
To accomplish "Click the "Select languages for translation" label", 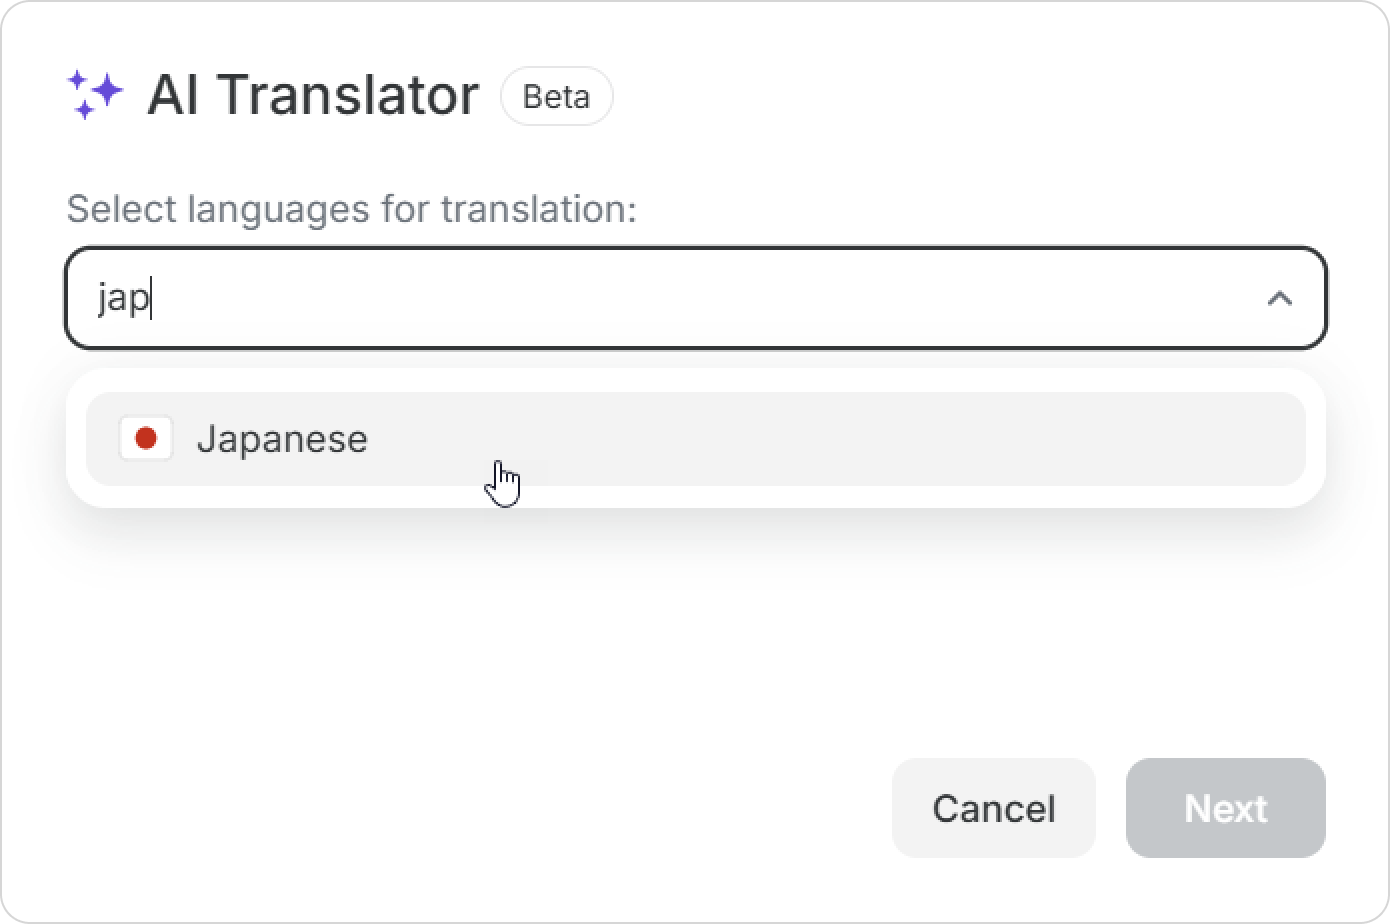I will tap(351, 209).
